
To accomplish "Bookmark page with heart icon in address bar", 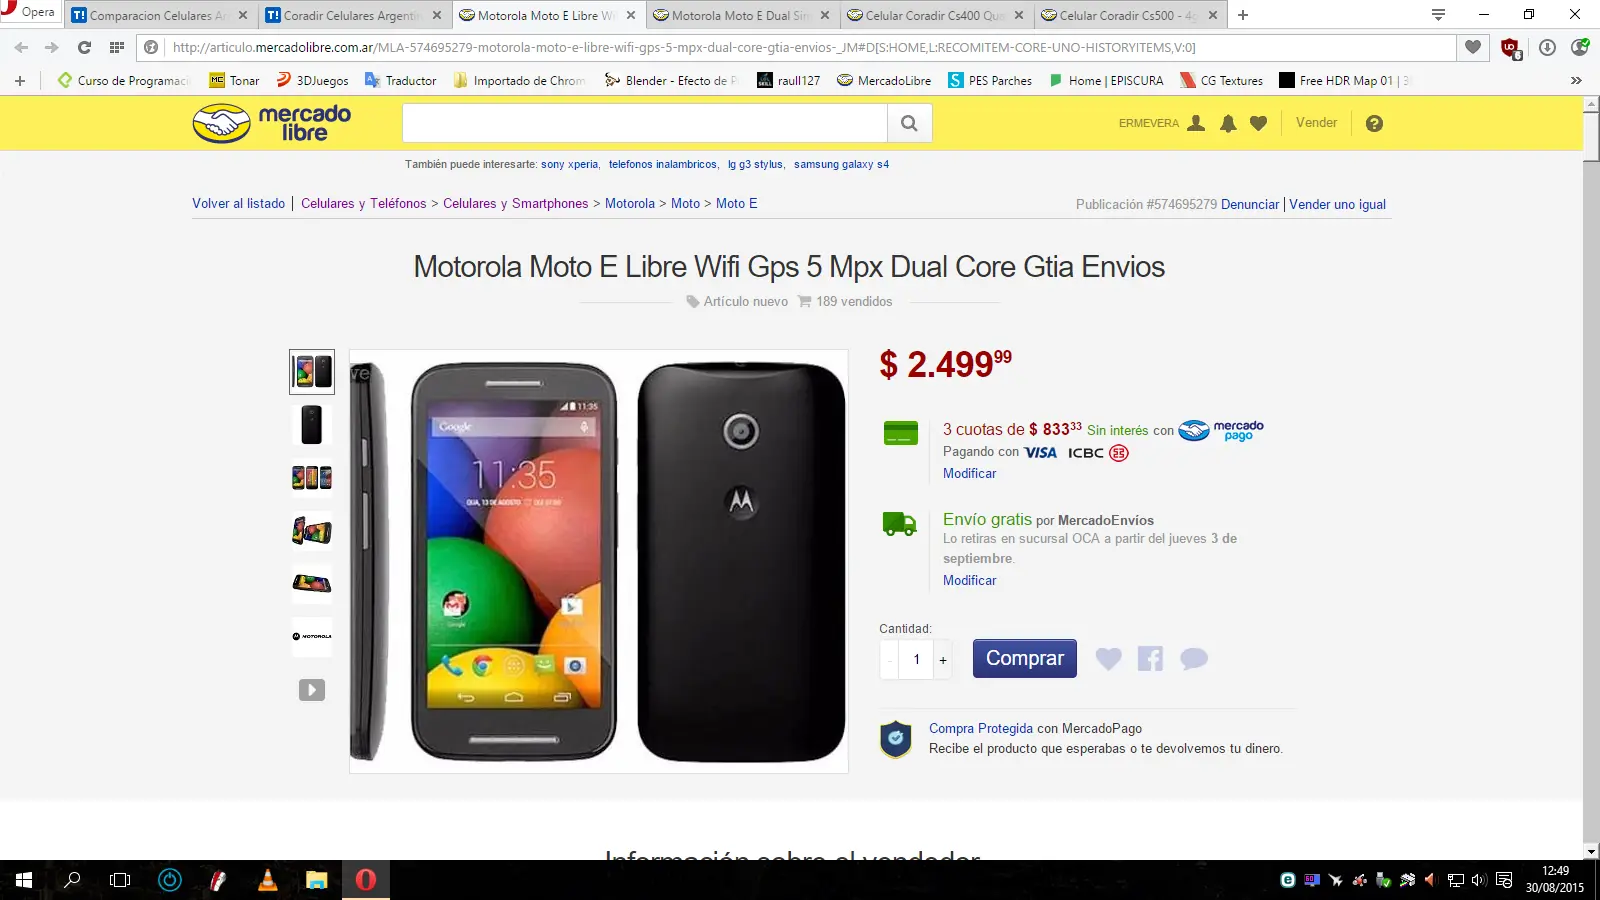I will pyautogui.click(x=1473, y=47).
